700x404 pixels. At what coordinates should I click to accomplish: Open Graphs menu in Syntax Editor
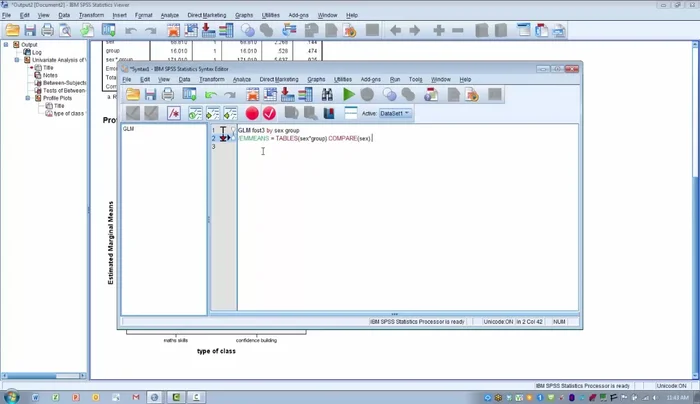click(x=316, y=79)
